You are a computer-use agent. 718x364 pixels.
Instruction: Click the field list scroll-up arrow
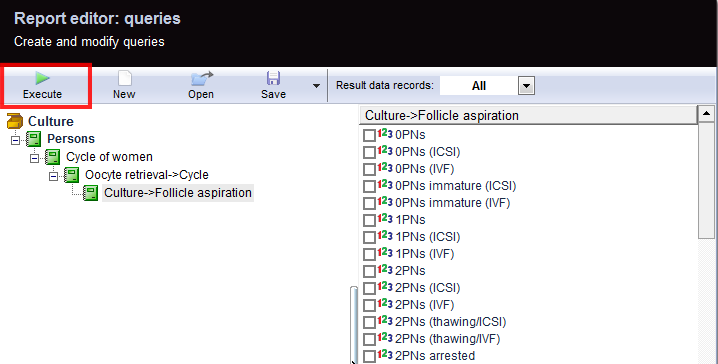tap(706, 114)
